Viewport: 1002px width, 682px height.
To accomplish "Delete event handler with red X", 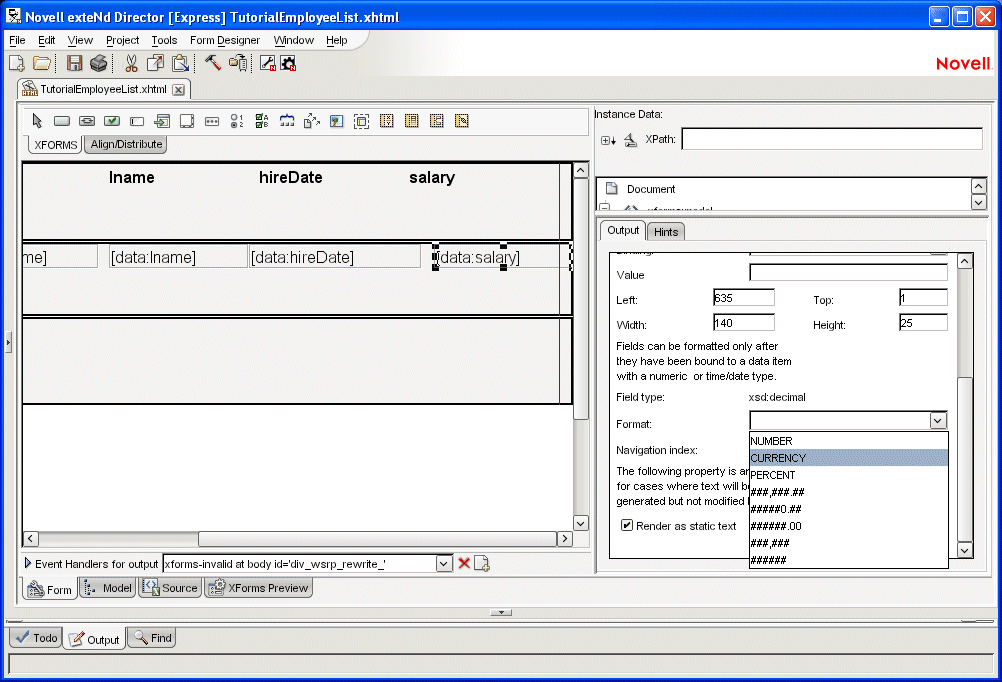I will tap(464, 564).
